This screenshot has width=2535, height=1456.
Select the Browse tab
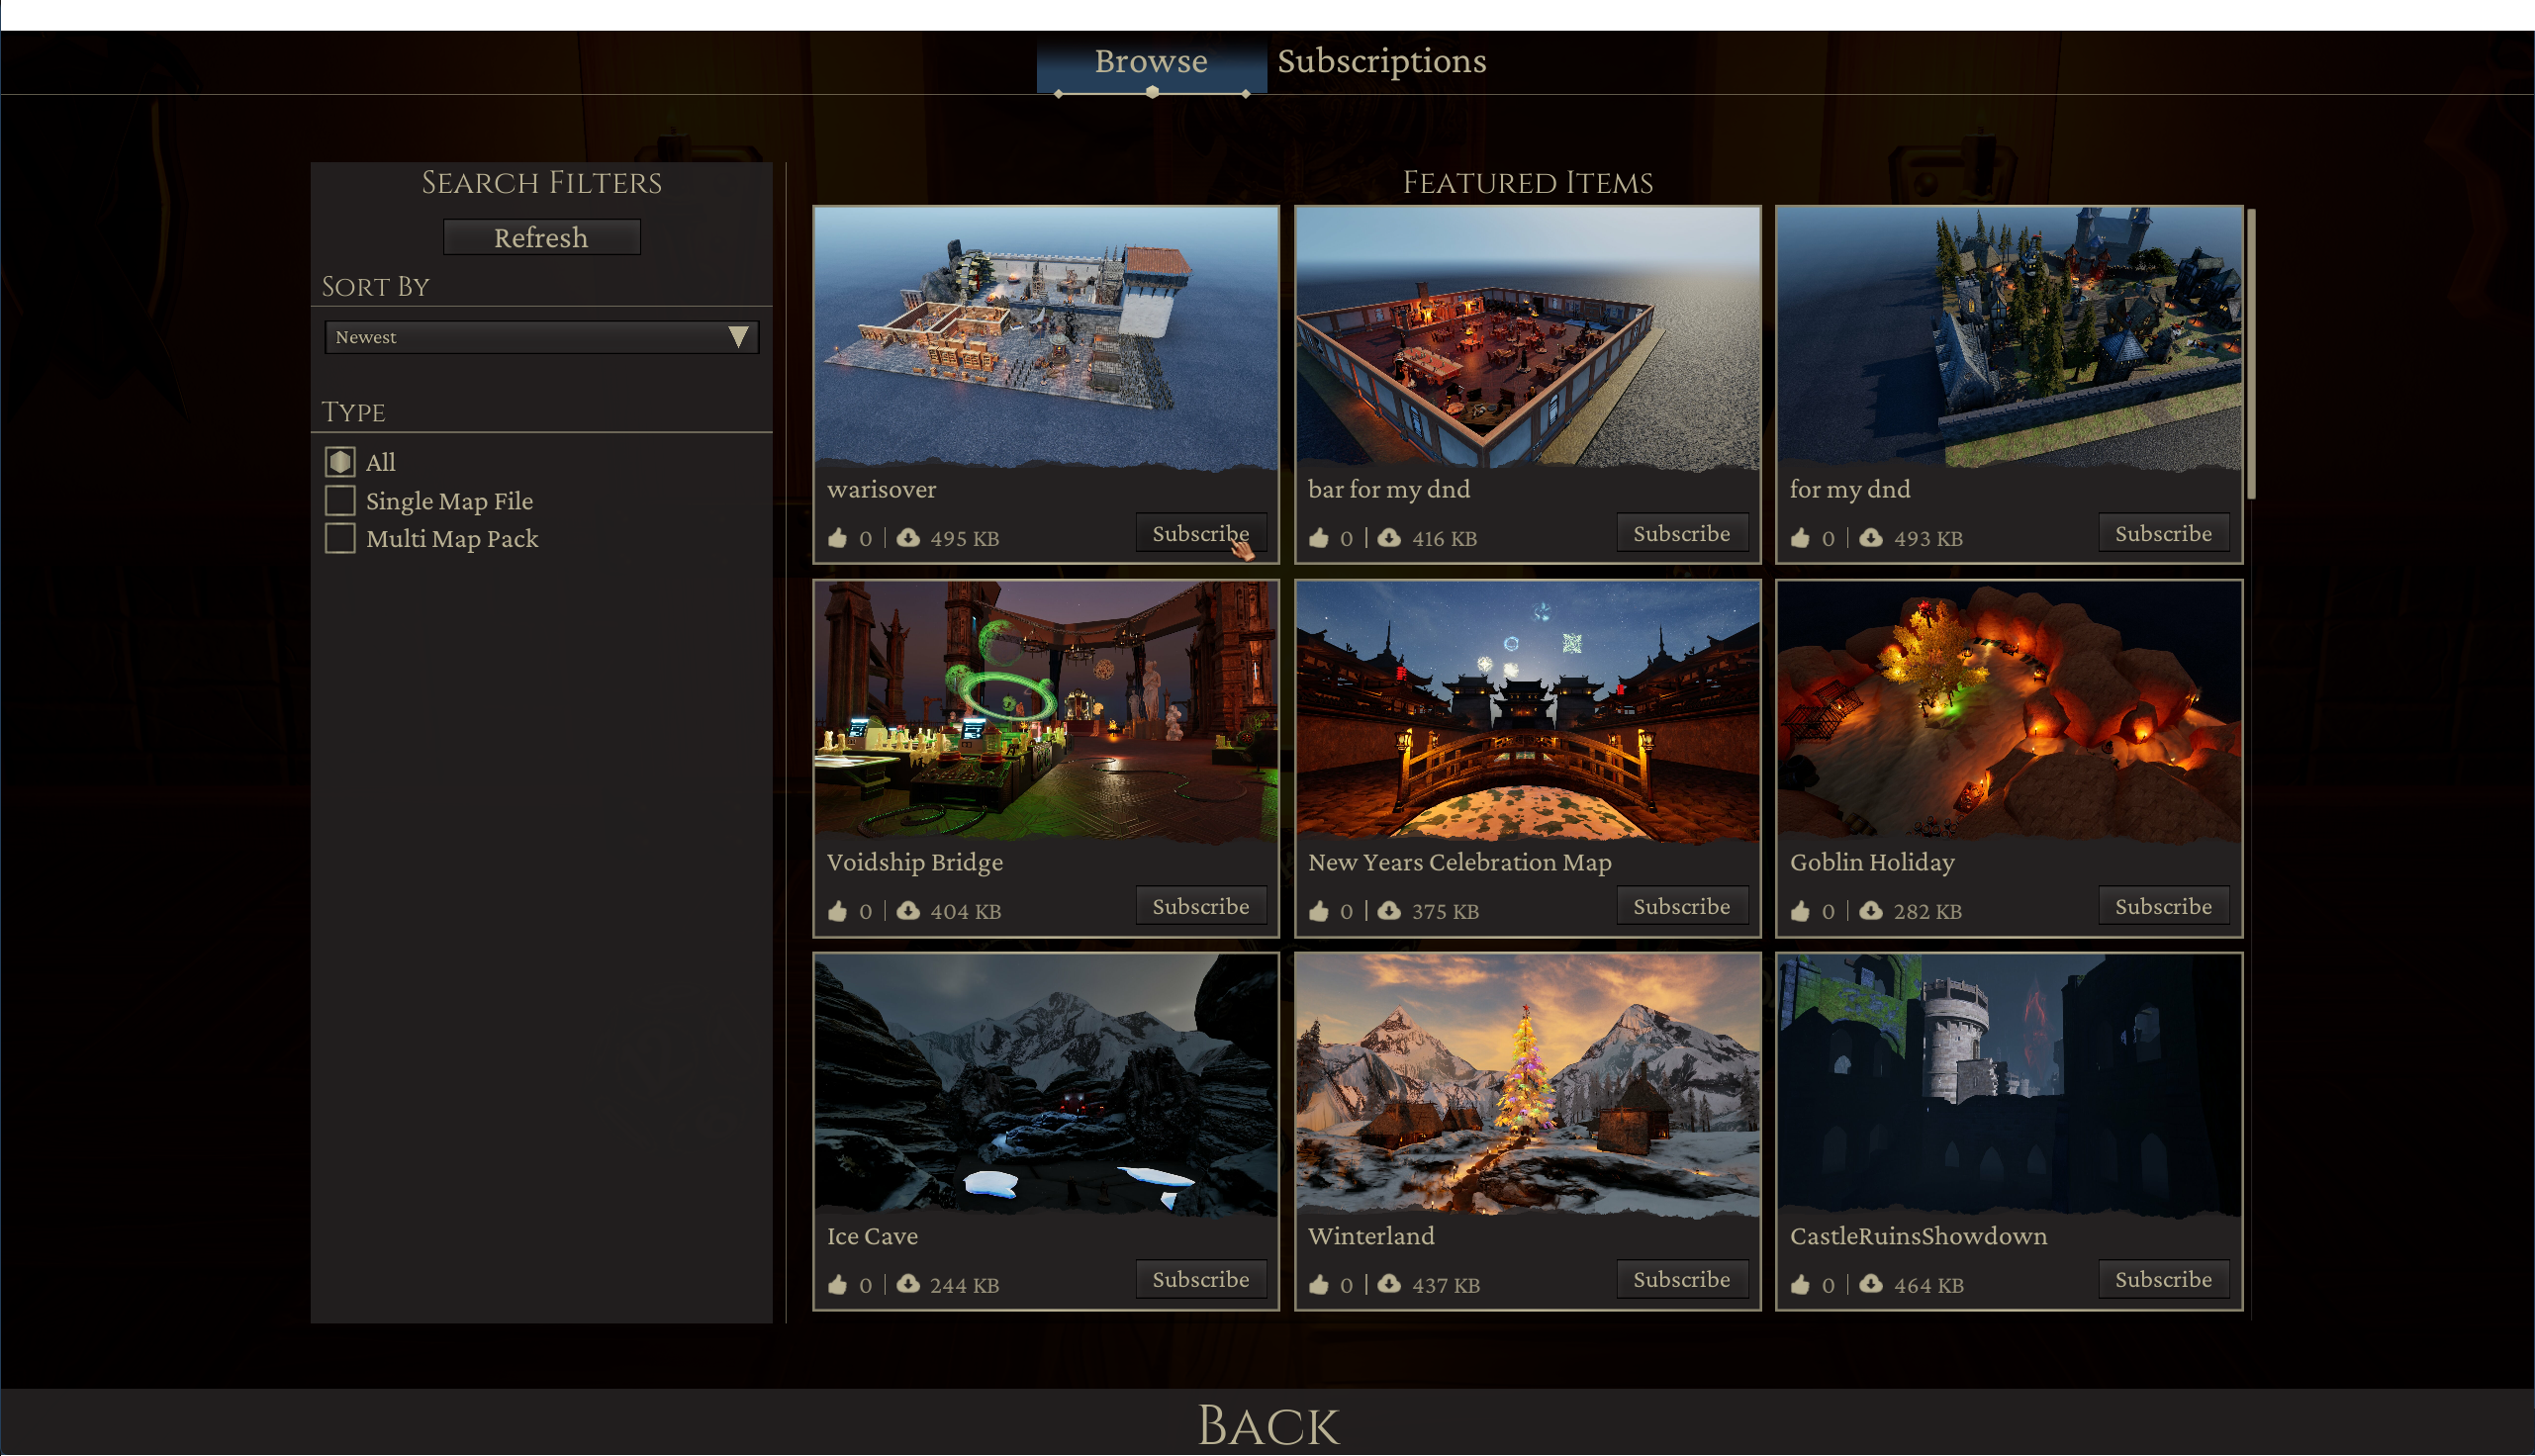pyautogui.click(x=1150, y=61)
